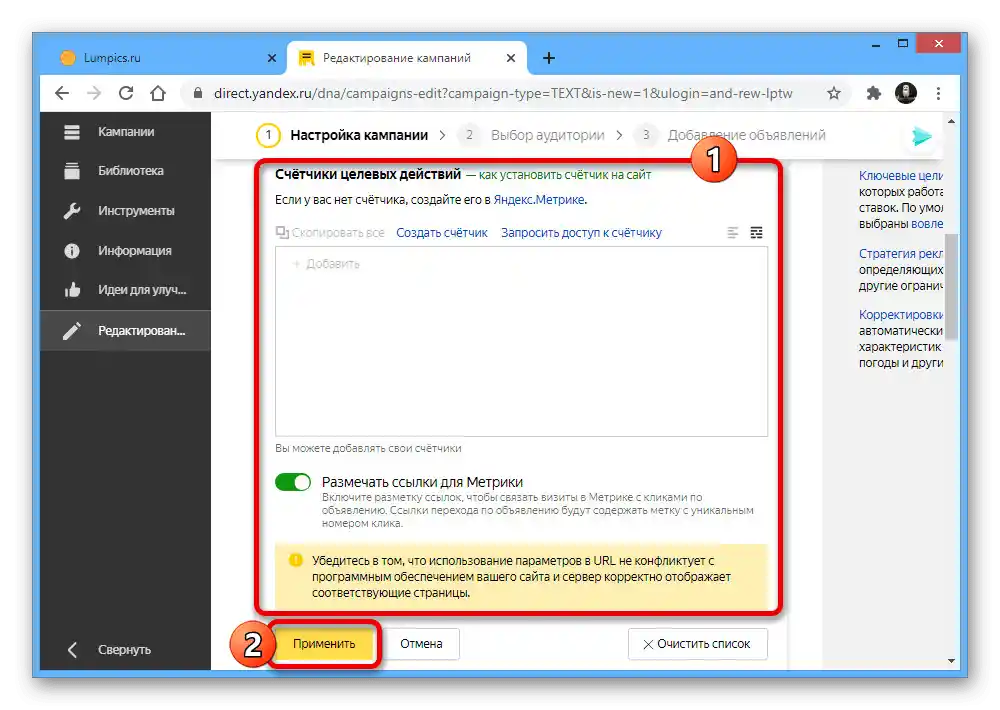Open Идеи для улучшения in the sidebar
Viewport: 1000px width, 710px height.
click(125, 290)
